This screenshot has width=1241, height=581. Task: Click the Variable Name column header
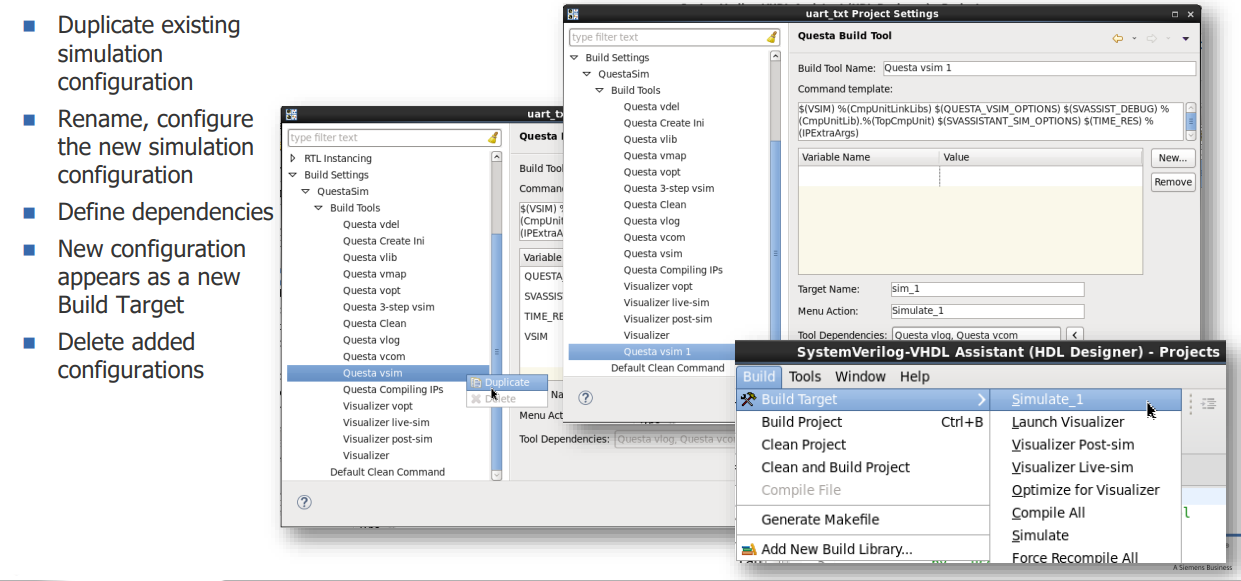pyautogui.click(x=869, y=157)
